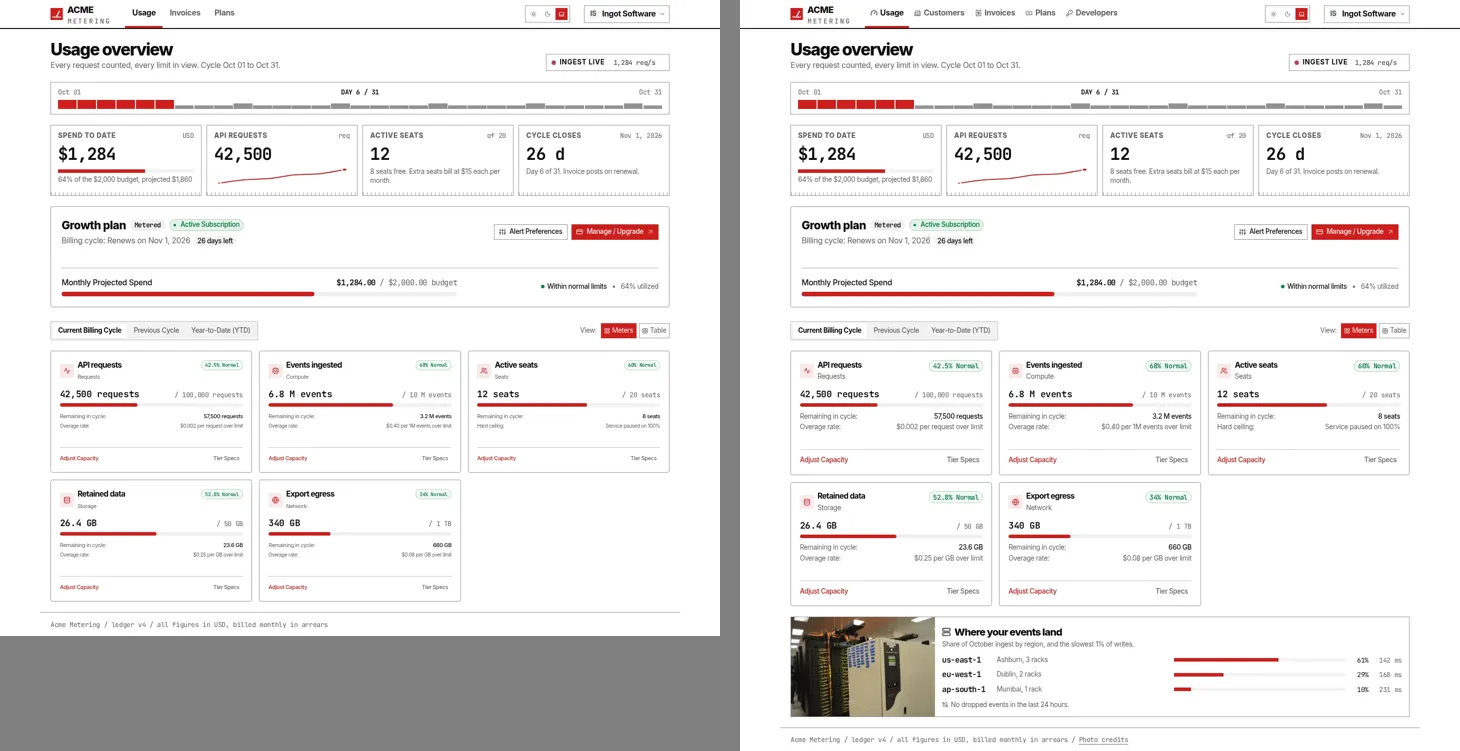Click the Active seats card icon in right pane
This screenshot has height=751, width=1460.
(1223, 370)
